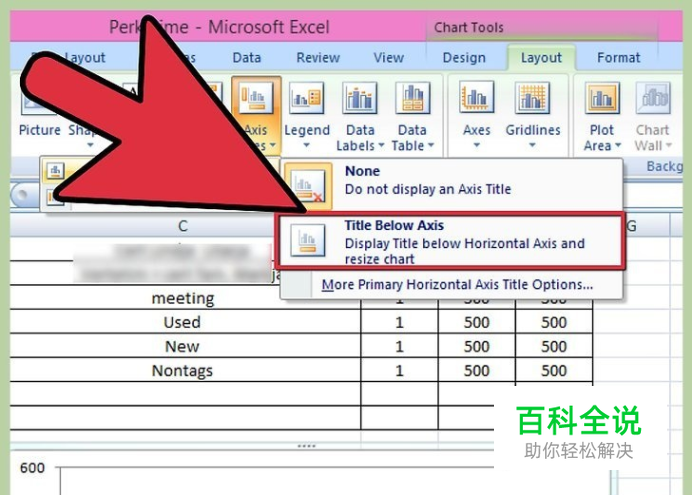Expand the Axes dropdown arrow
The width and height of the screenshot is (692, 495).
click(477, 145)
